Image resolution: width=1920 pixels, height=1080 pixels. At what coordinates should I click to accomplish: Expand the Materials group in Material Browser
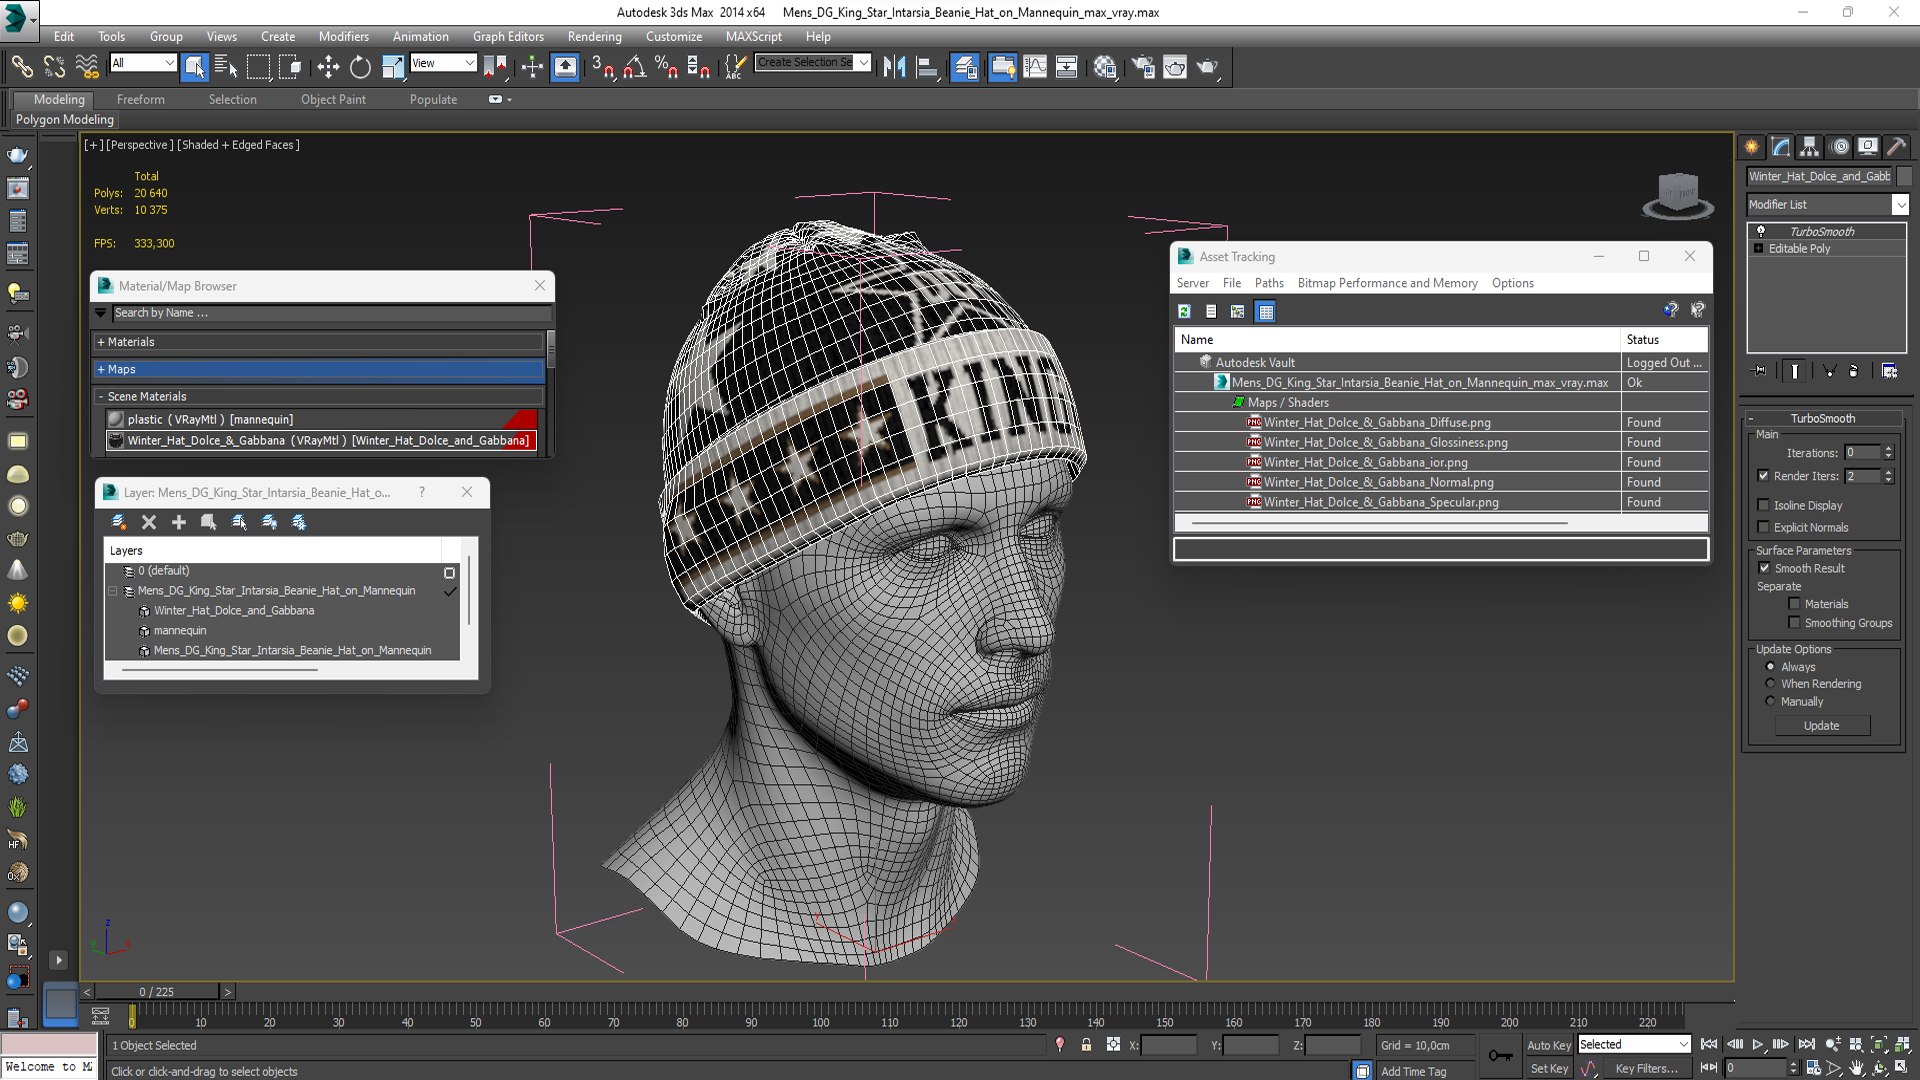tap(319, 342)
